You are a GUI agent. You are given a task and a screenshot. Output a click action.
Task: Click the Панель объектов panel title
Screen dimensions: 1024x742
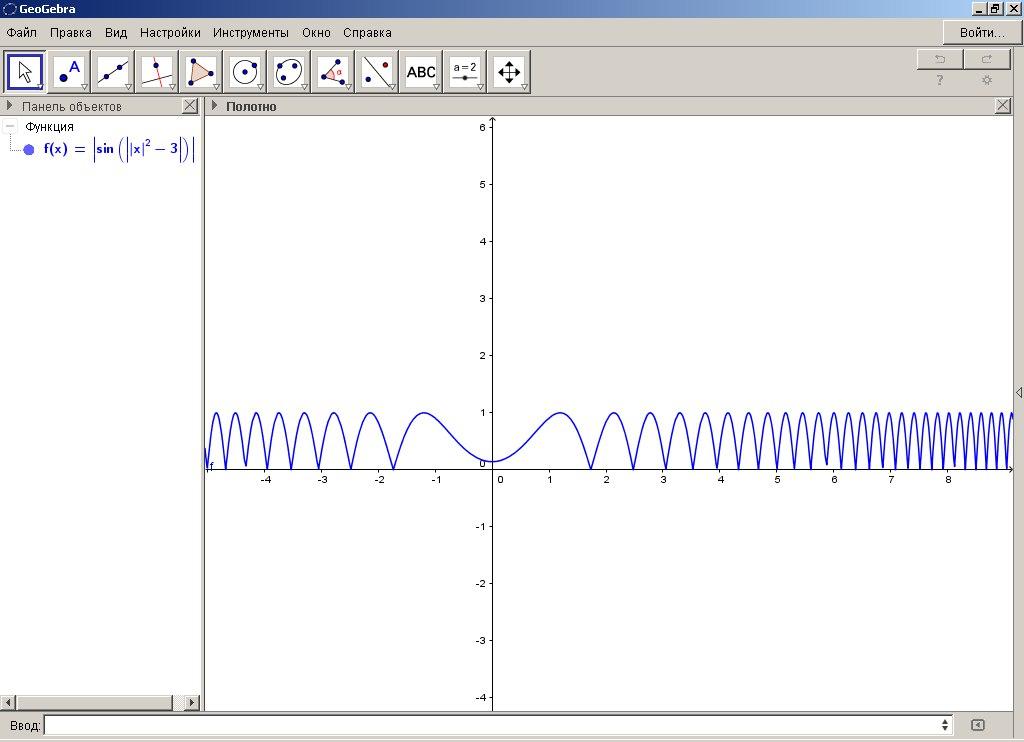click(x=72, y=106)
